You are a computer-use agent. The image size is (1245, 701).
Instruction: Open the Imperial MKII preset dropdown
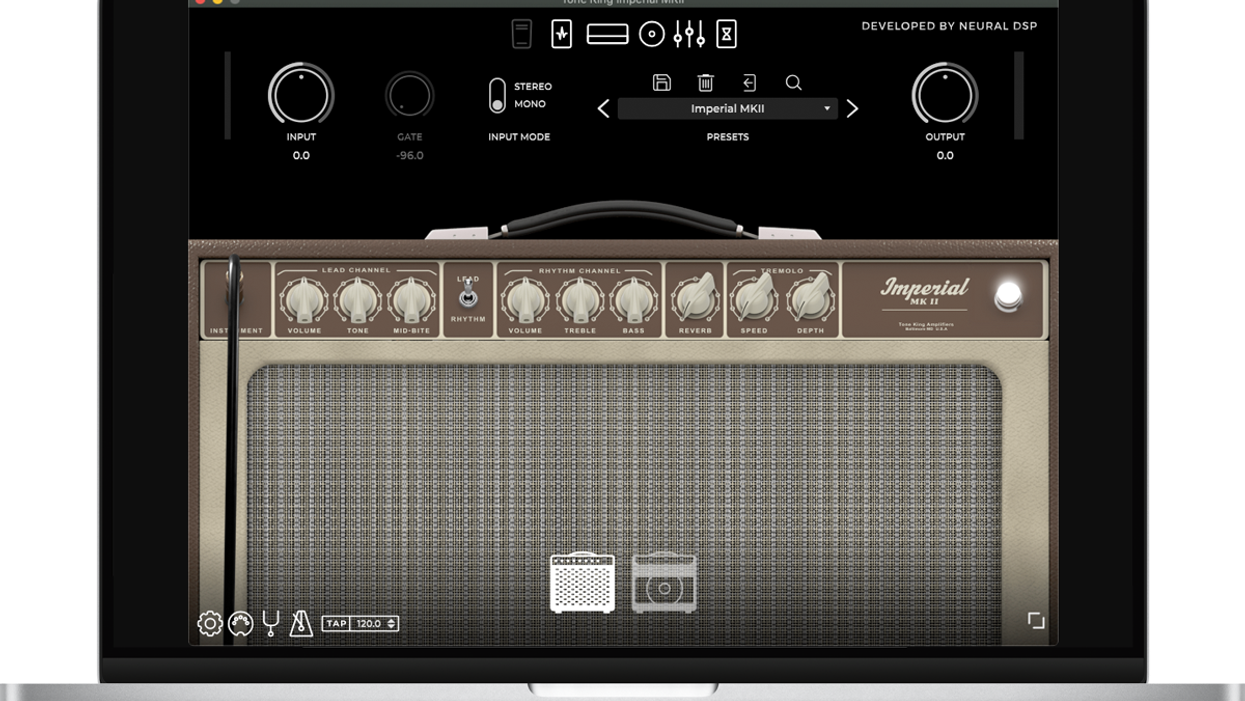click(x=727, y=108)
